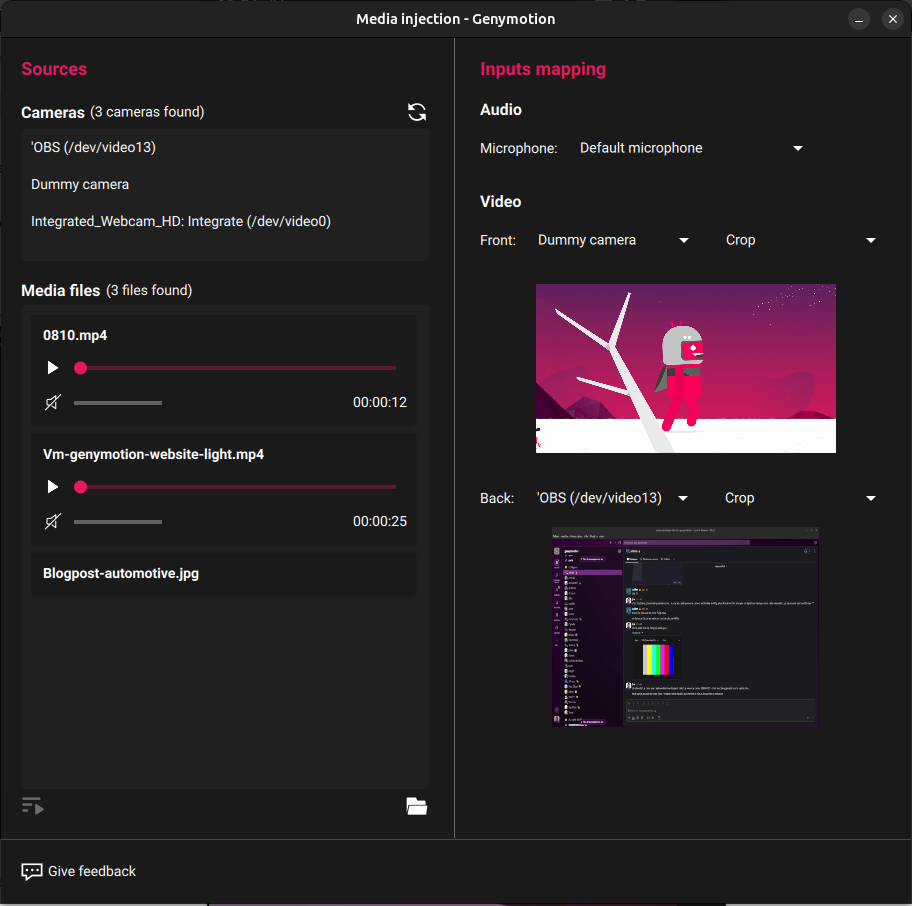912x906 pixels.
Task: Select Dummy camera in the cameras list
Action: coord(80,184)
